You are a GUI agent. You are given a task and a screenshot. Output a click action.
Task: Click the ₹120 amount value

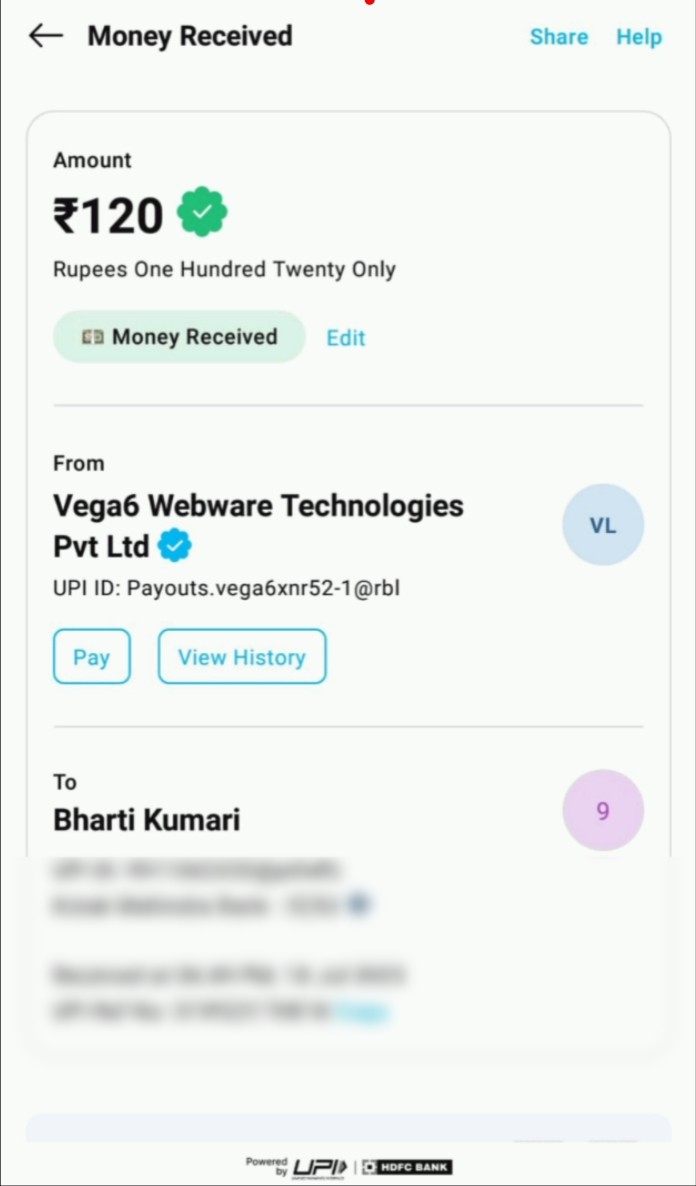pyautogui.click(x=108, y=215)
